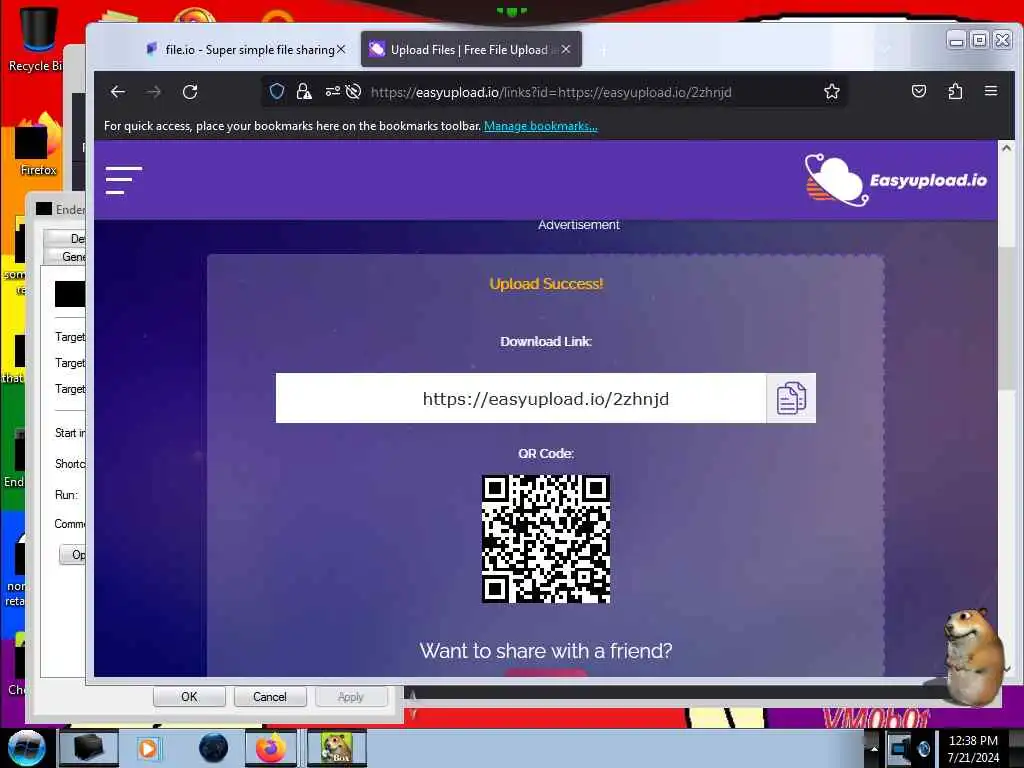Select the download link text field

521,398
